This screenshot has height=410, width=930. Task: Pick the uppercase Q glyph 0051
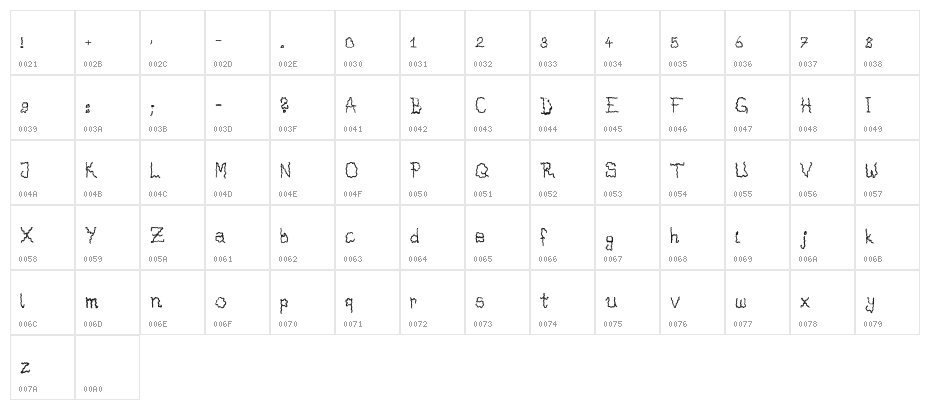(x=497, y=173)
